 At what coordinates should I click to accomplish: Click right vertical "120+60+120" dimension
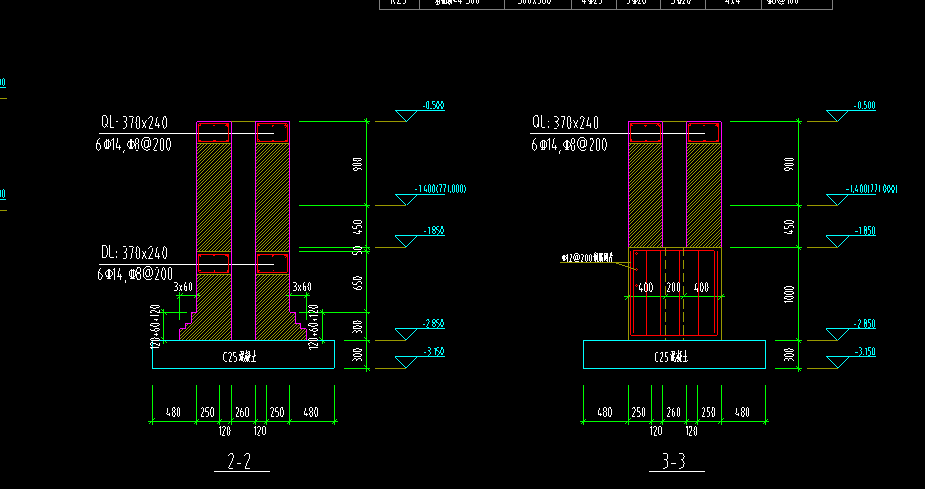314,326
